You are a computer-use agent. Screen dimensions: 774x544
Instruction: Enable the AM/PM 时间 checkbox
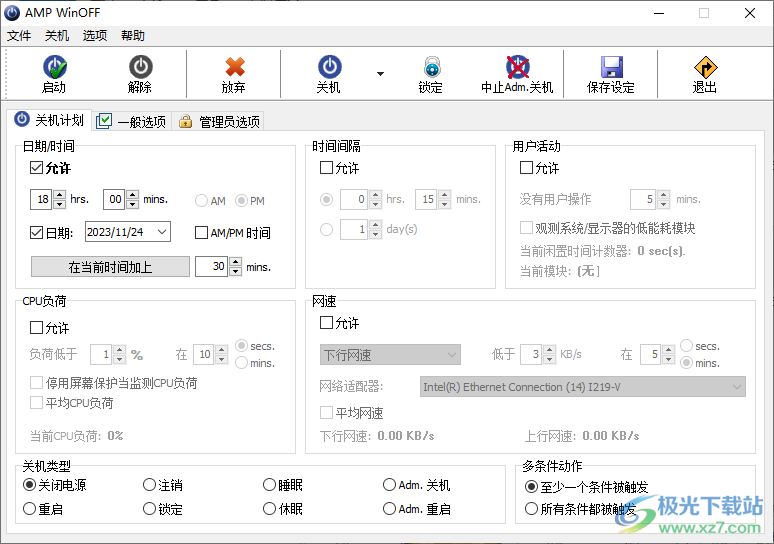tap(201, 232)
